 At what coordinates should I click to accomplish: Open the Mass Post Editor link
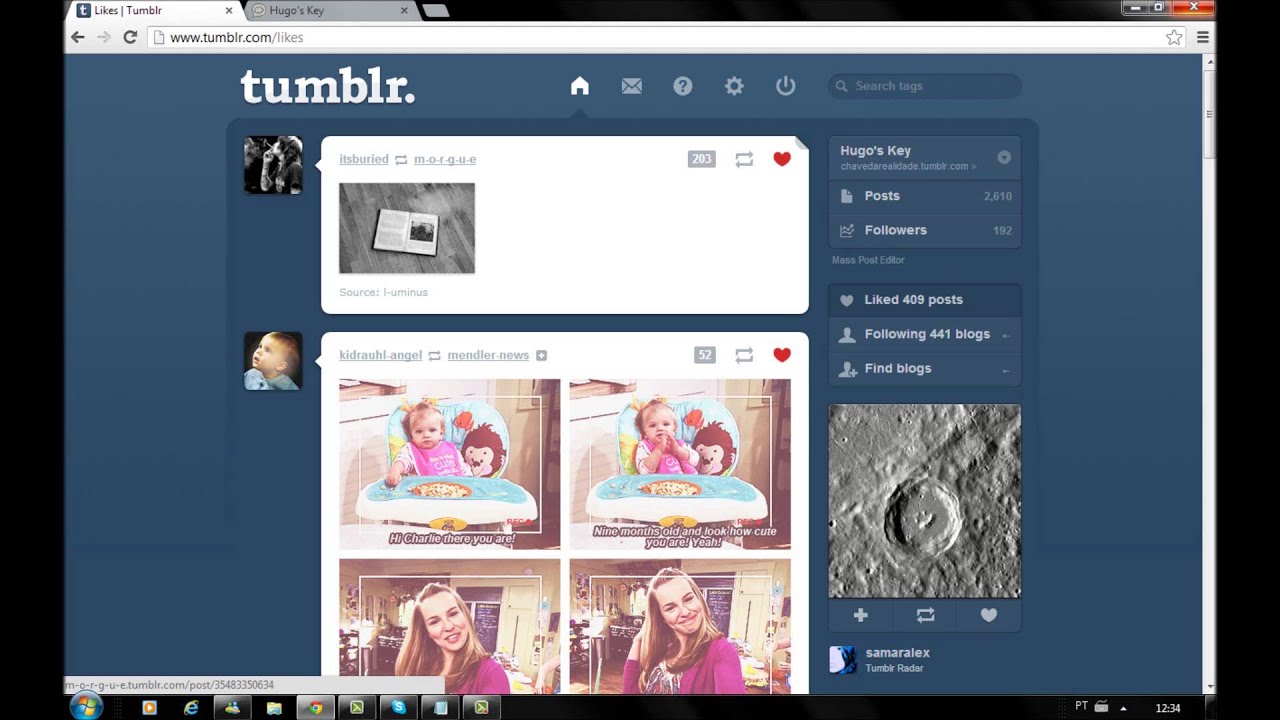pos(868,260)
